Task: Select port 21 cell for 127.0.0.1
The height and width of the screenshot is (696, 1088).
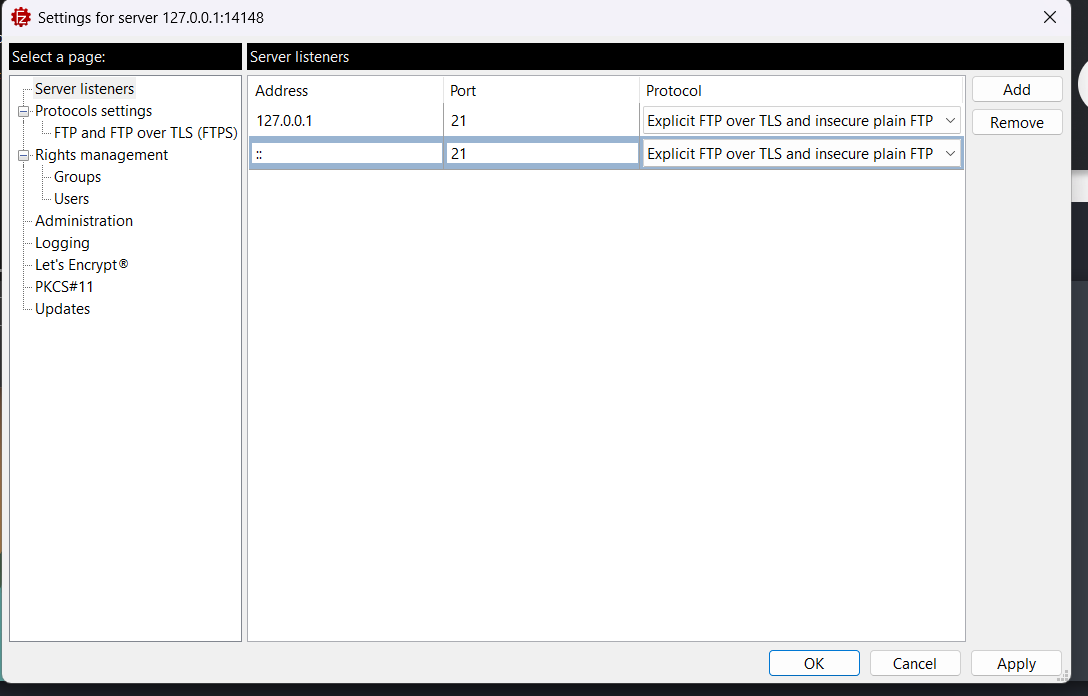Action: pyautogui.click(x=541, y=121)
